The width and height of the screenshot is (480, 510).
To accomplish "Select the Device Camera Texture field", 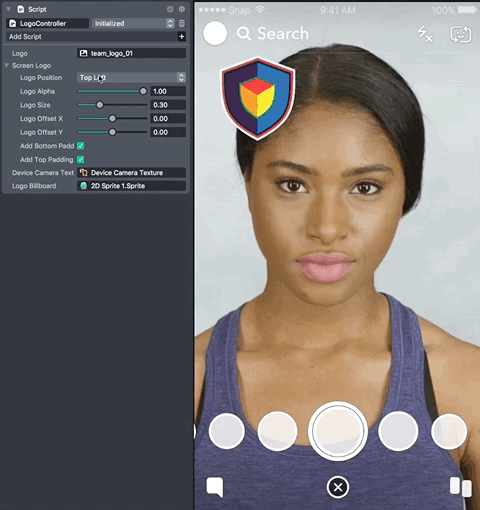I will pyautogui.click(x=131, y=173).
